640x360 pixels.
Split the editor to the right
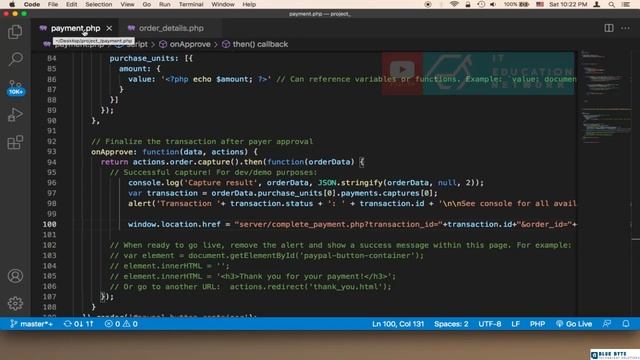pos(609,28)
